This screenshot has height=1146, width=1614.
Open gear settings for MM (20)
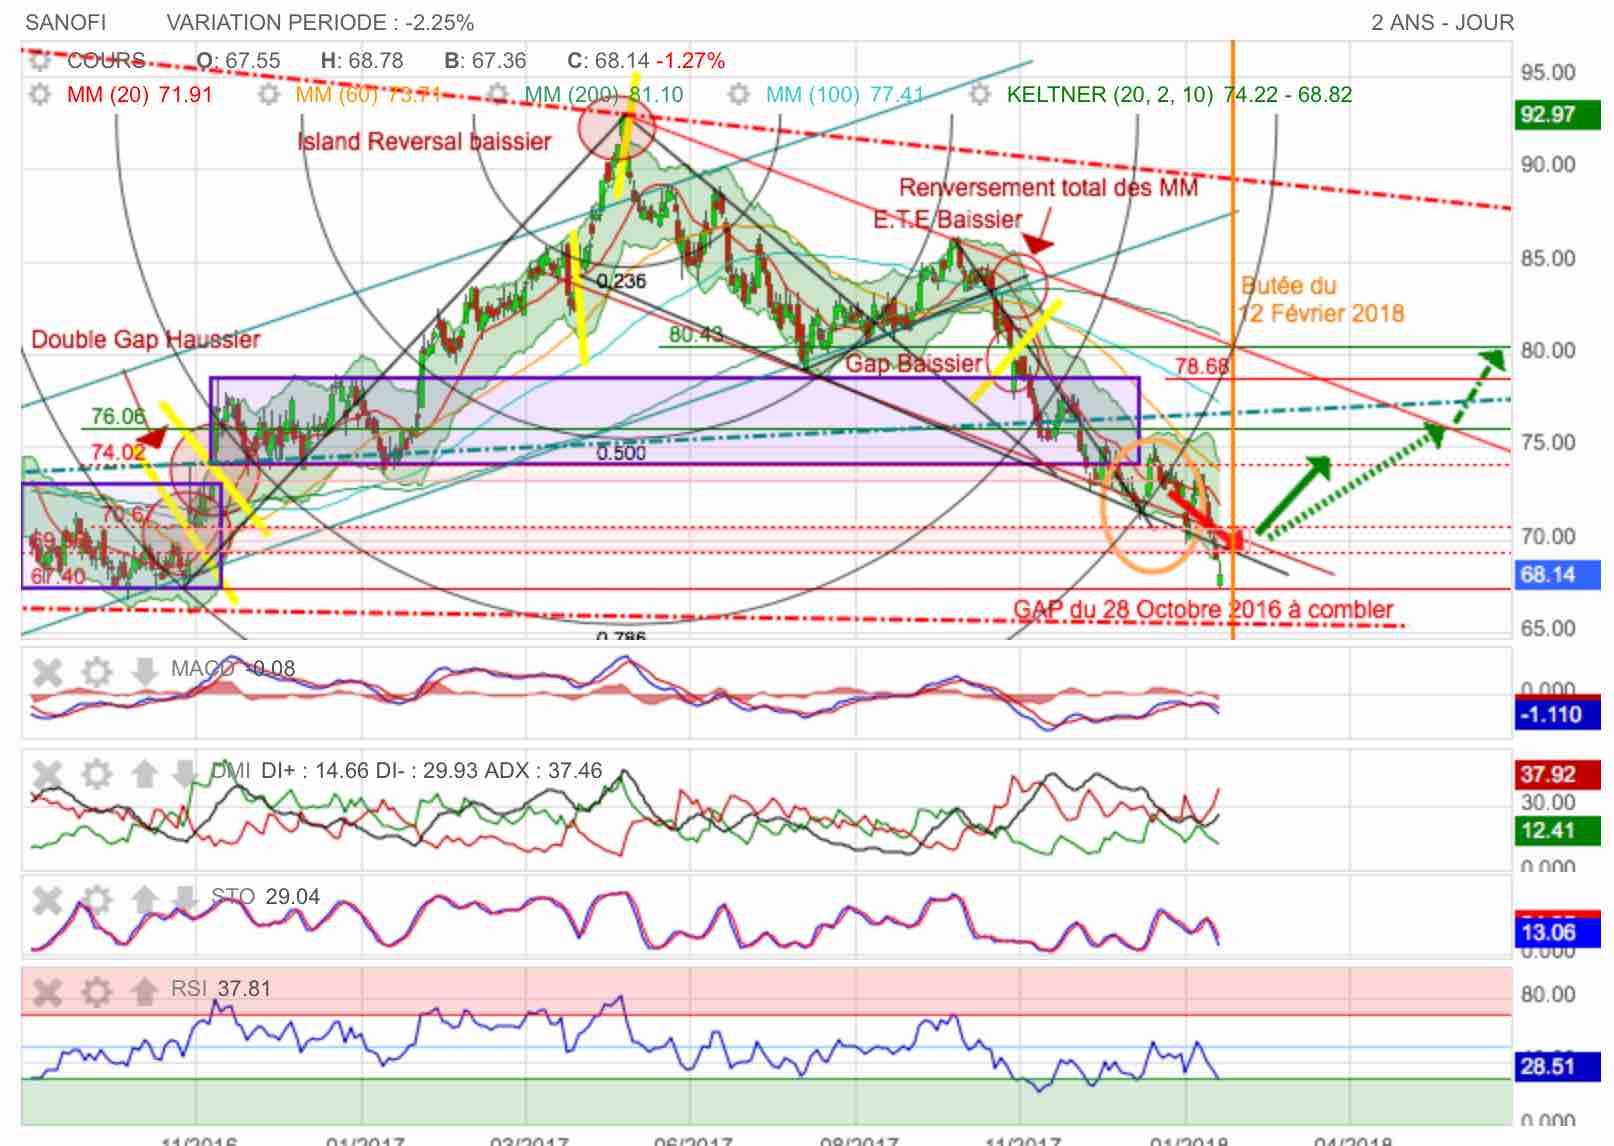(40, 95)
